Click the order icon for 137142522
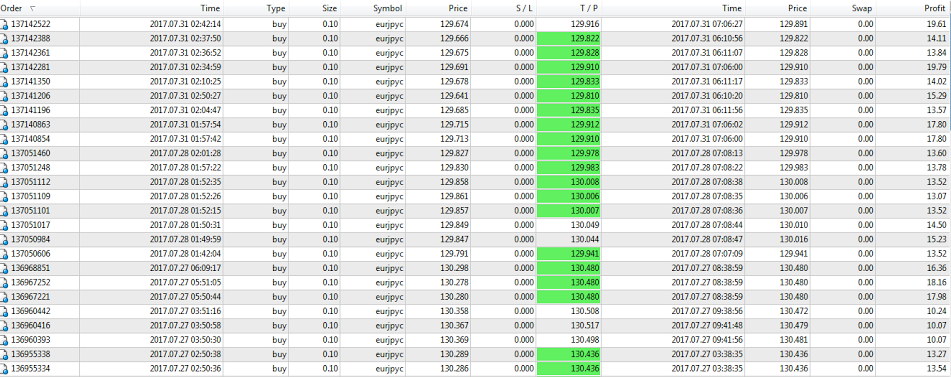The width and height of the screenshot is (951, 377). coord(5,24)
